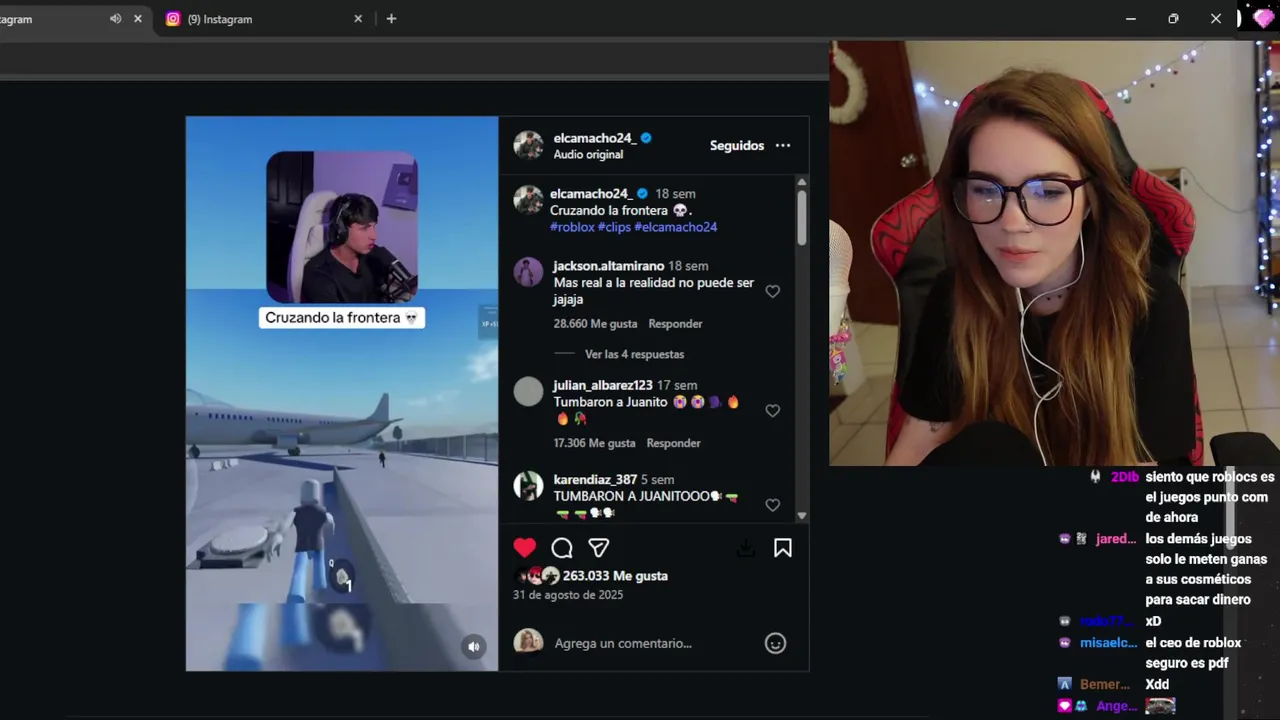1280x720 pixels.
Task: Click the 'Cruzando la frontera' video caption
Action: pyautogui.click(x=342, y=318)
